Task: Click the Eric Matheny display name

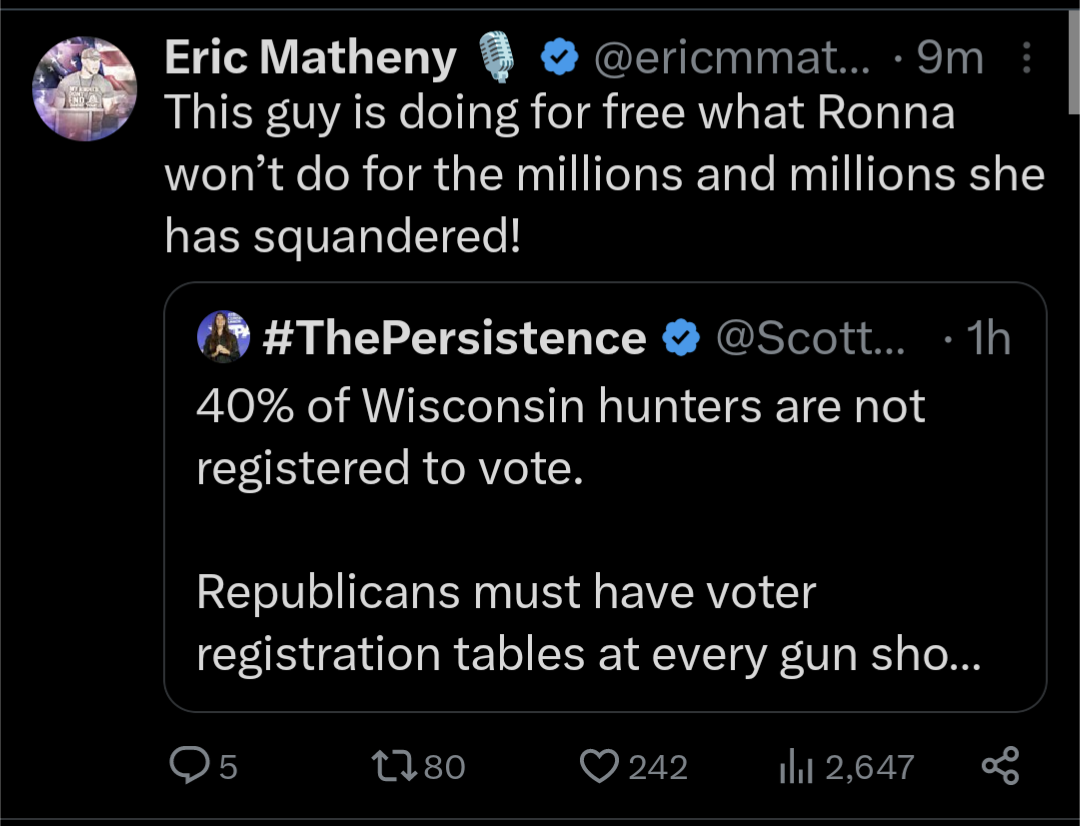Action: coord(310,59)
